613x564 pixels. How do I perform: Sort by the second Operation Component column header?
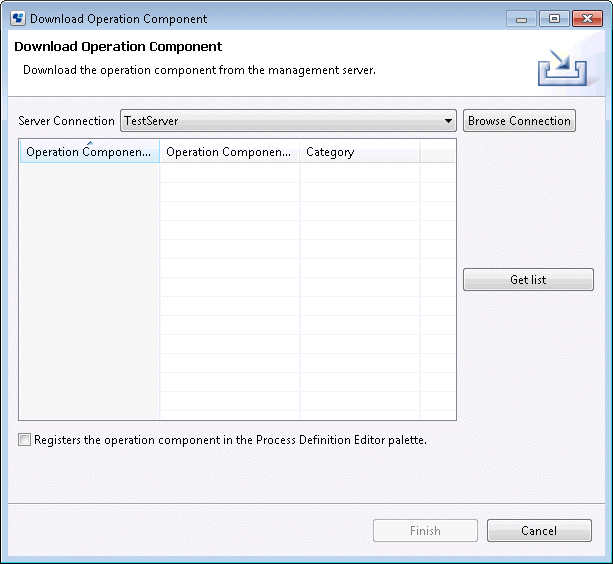coord(229,152)
